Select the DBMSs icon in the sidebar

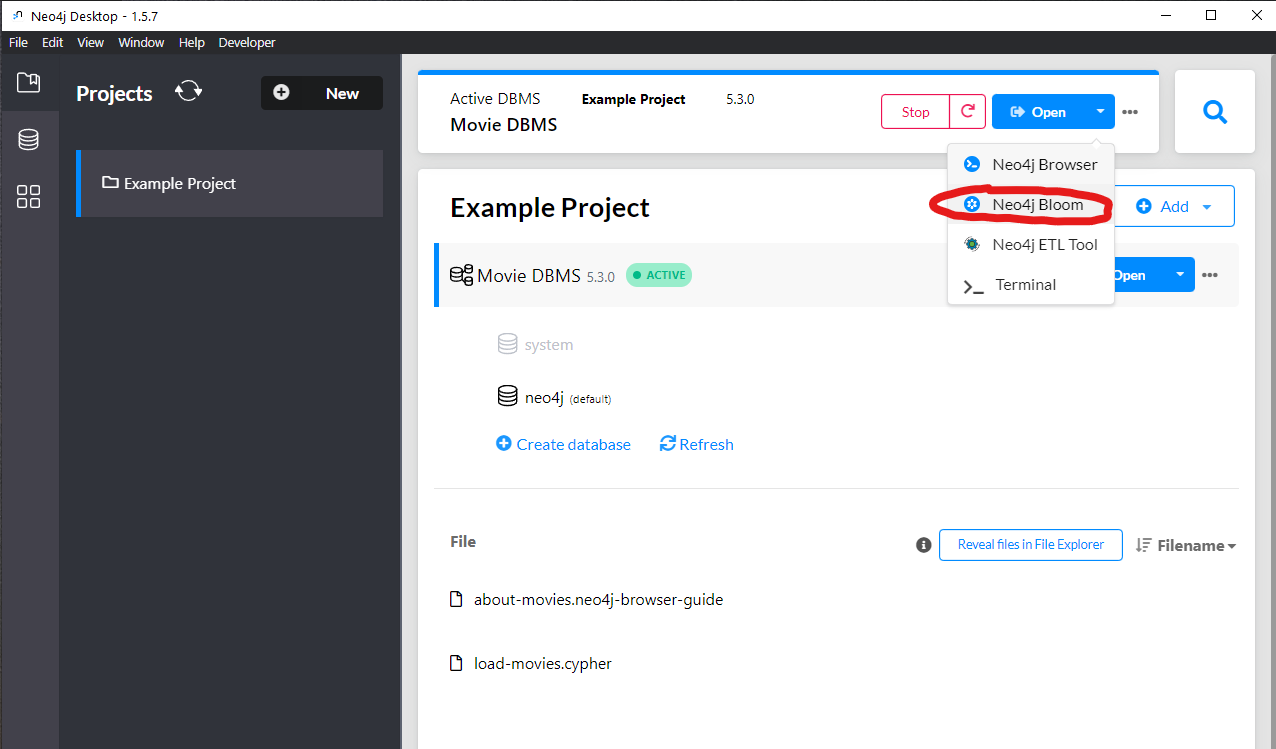click(29, 139)
